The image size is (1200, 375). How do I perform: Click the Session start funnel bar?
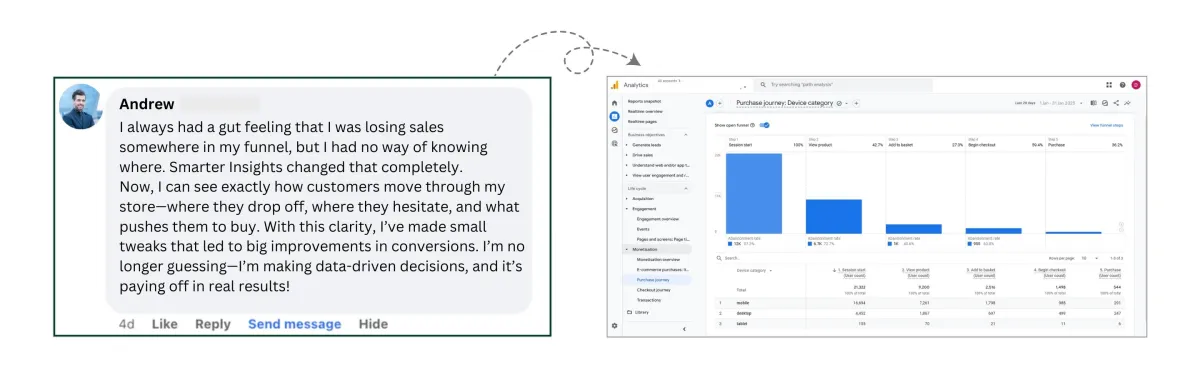754,193
